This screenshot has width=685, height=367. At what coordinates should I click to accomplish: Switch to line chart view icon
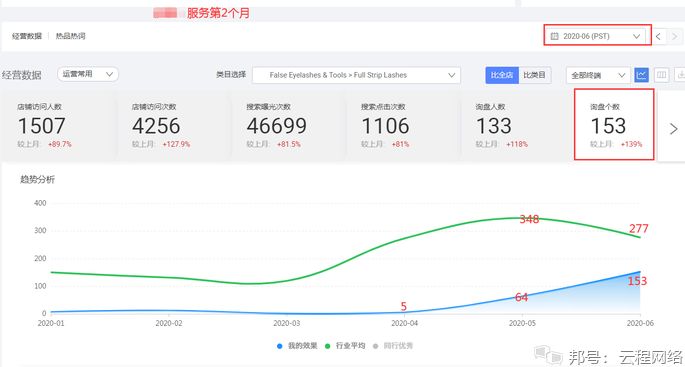[x=641, y=75]
